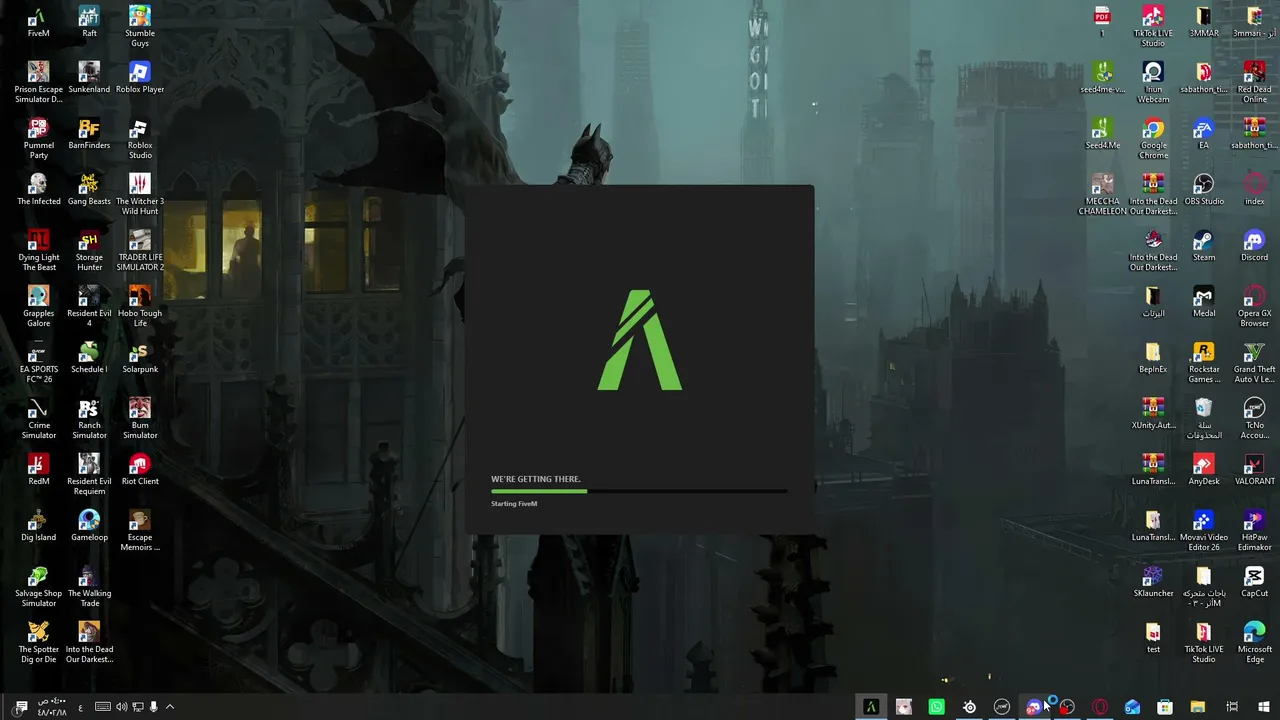
Task: Open the Rockstar Games Launcher icon
Action: click(1203, 363)
